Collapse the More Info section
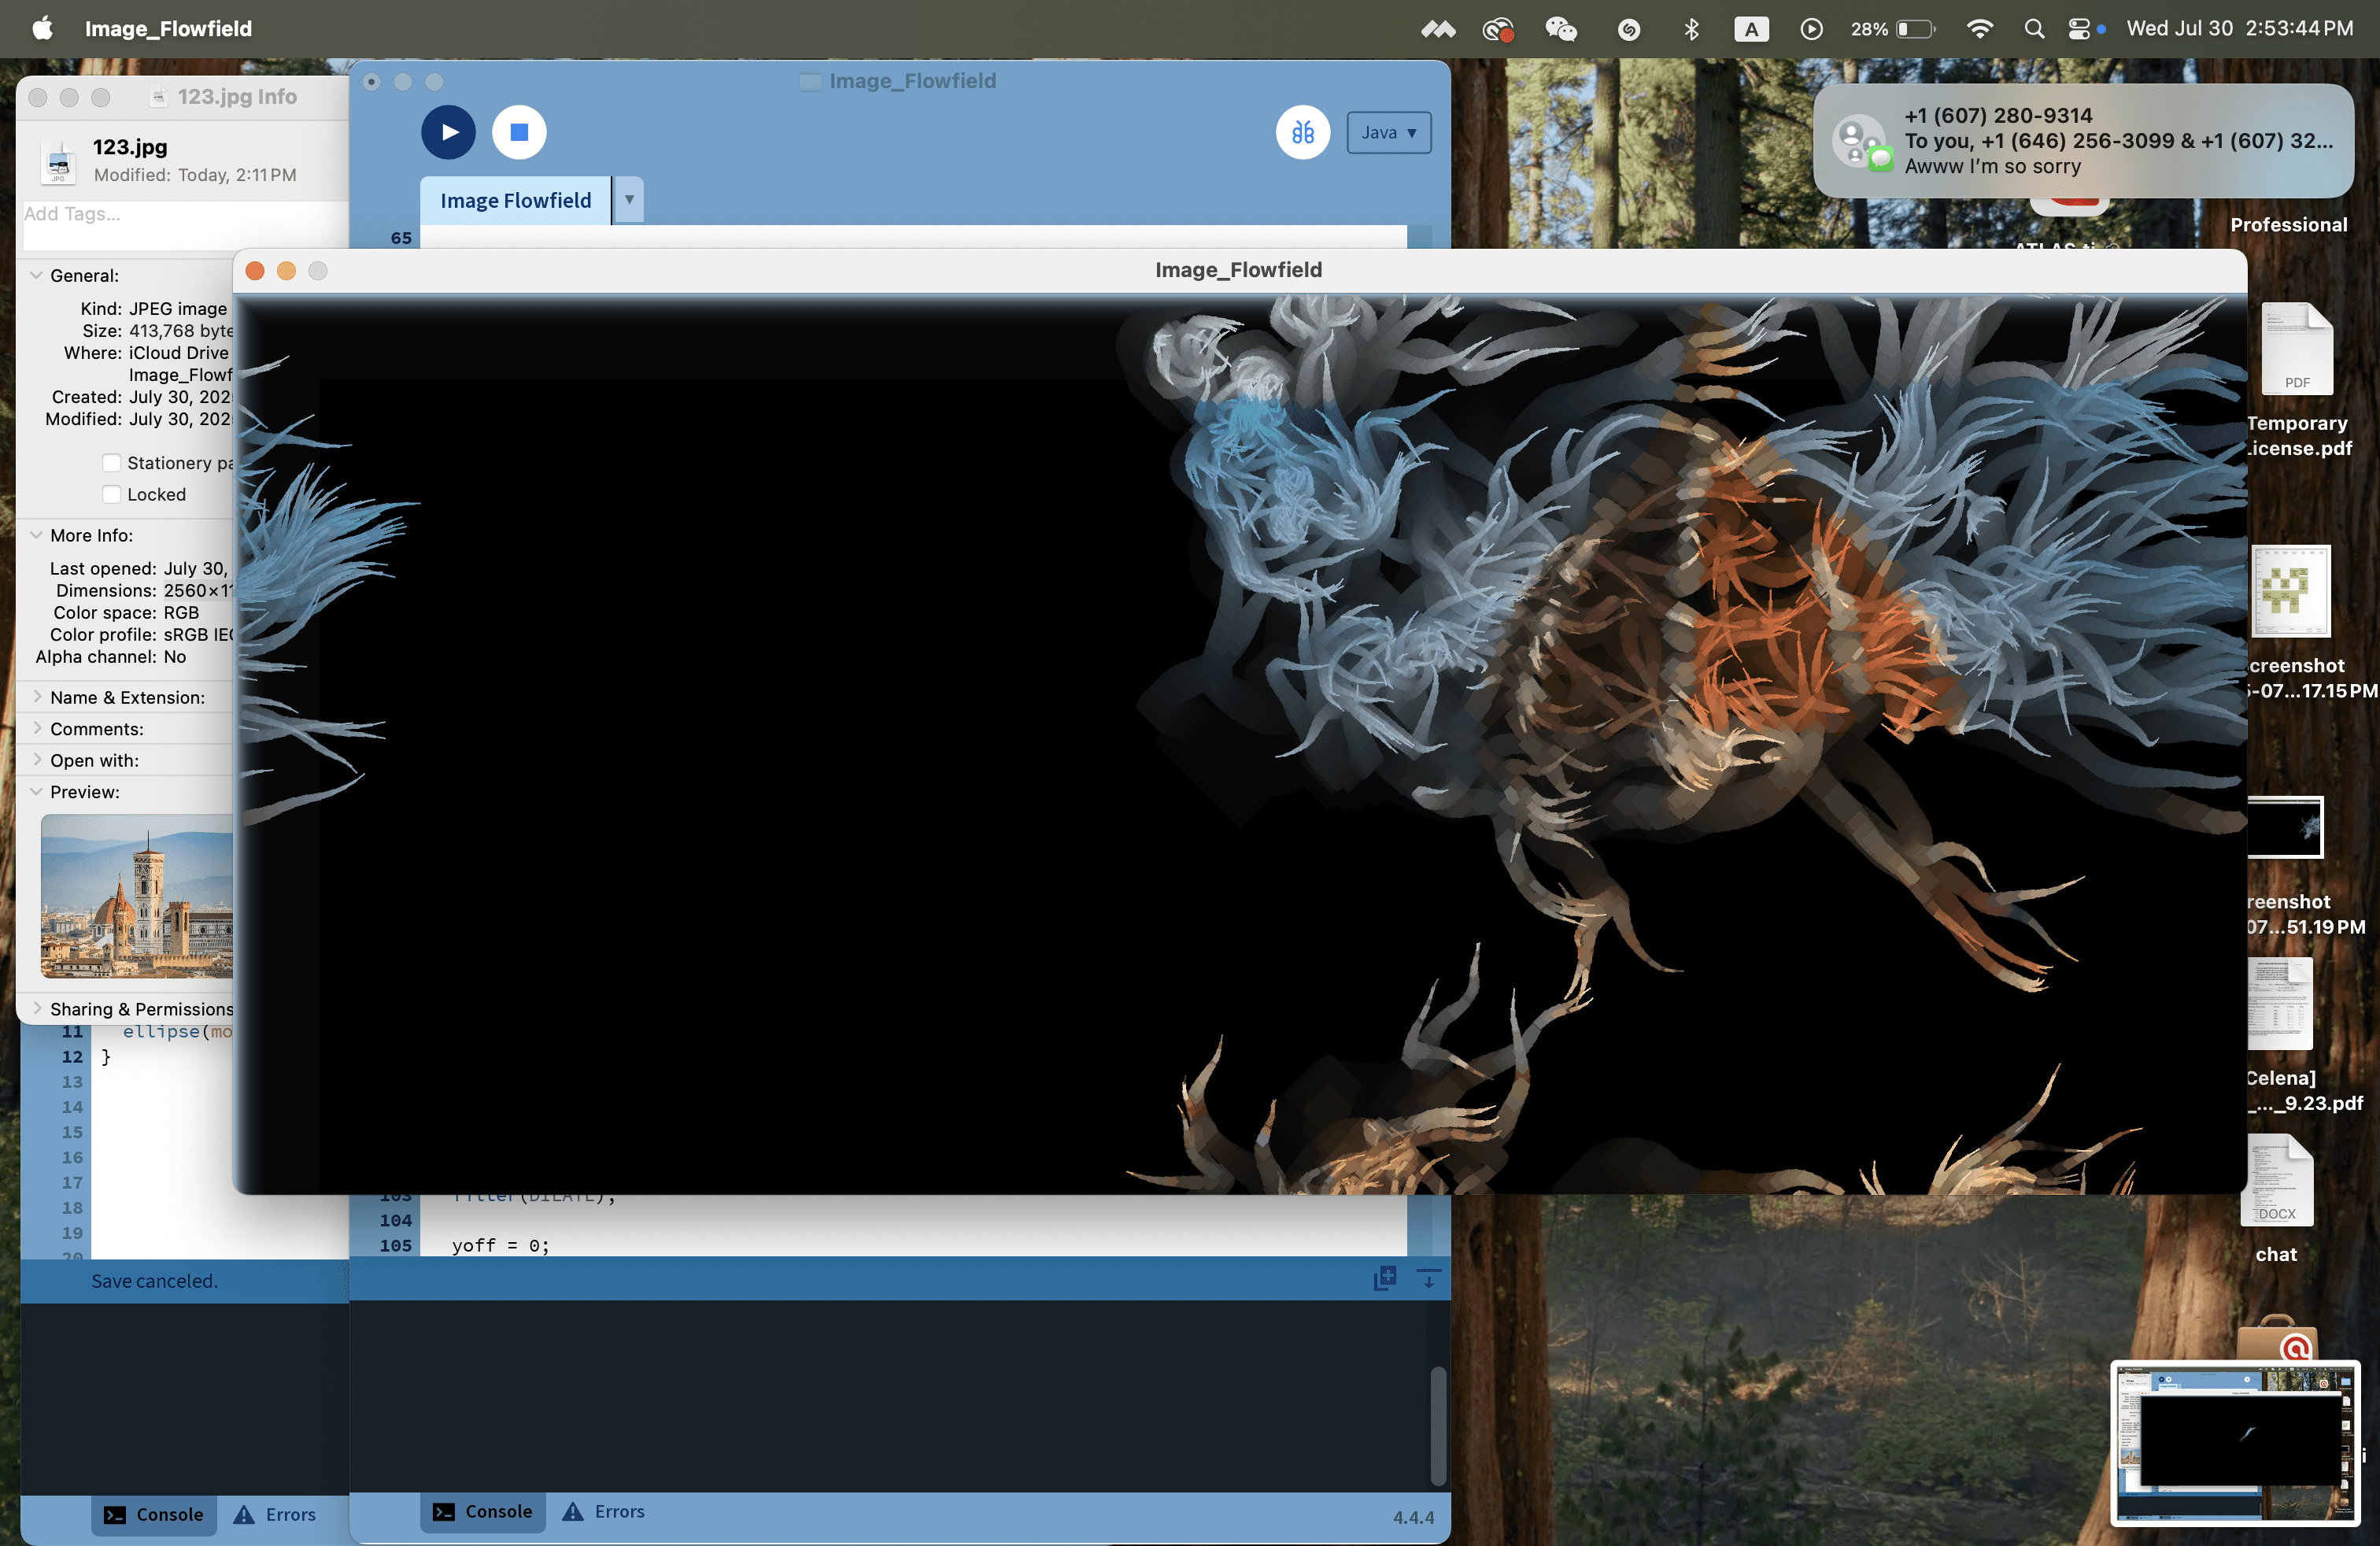Viewport: 2380px width, 1546px height. point(37,535)
